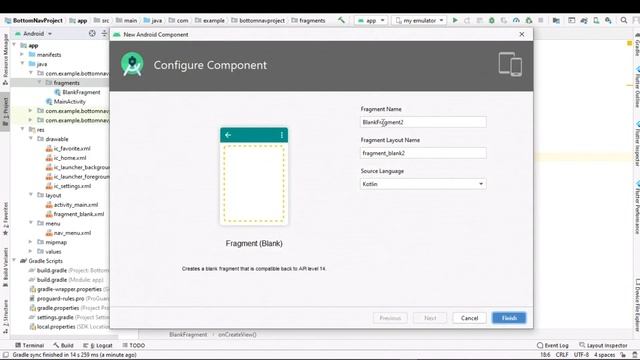Open the Favorites side tool window
Screen dimensions: 640x360
(5, 219)
